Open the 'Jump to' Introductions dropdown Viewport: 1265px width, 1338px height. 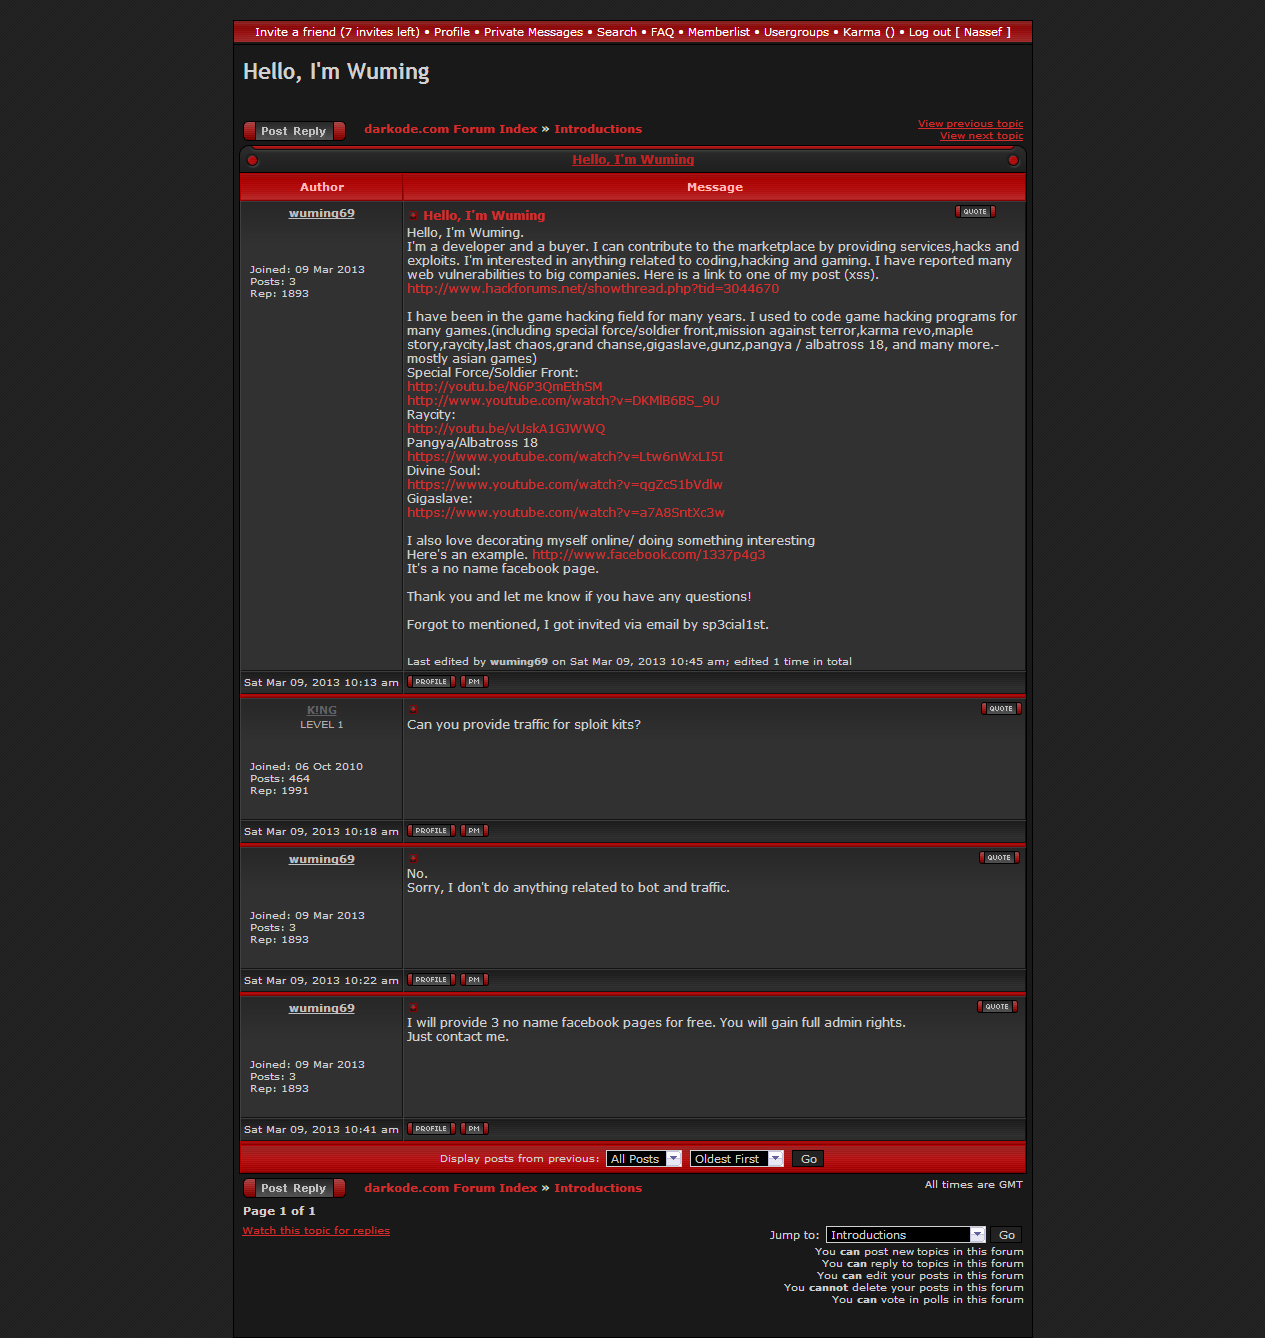click(905, 1235)
